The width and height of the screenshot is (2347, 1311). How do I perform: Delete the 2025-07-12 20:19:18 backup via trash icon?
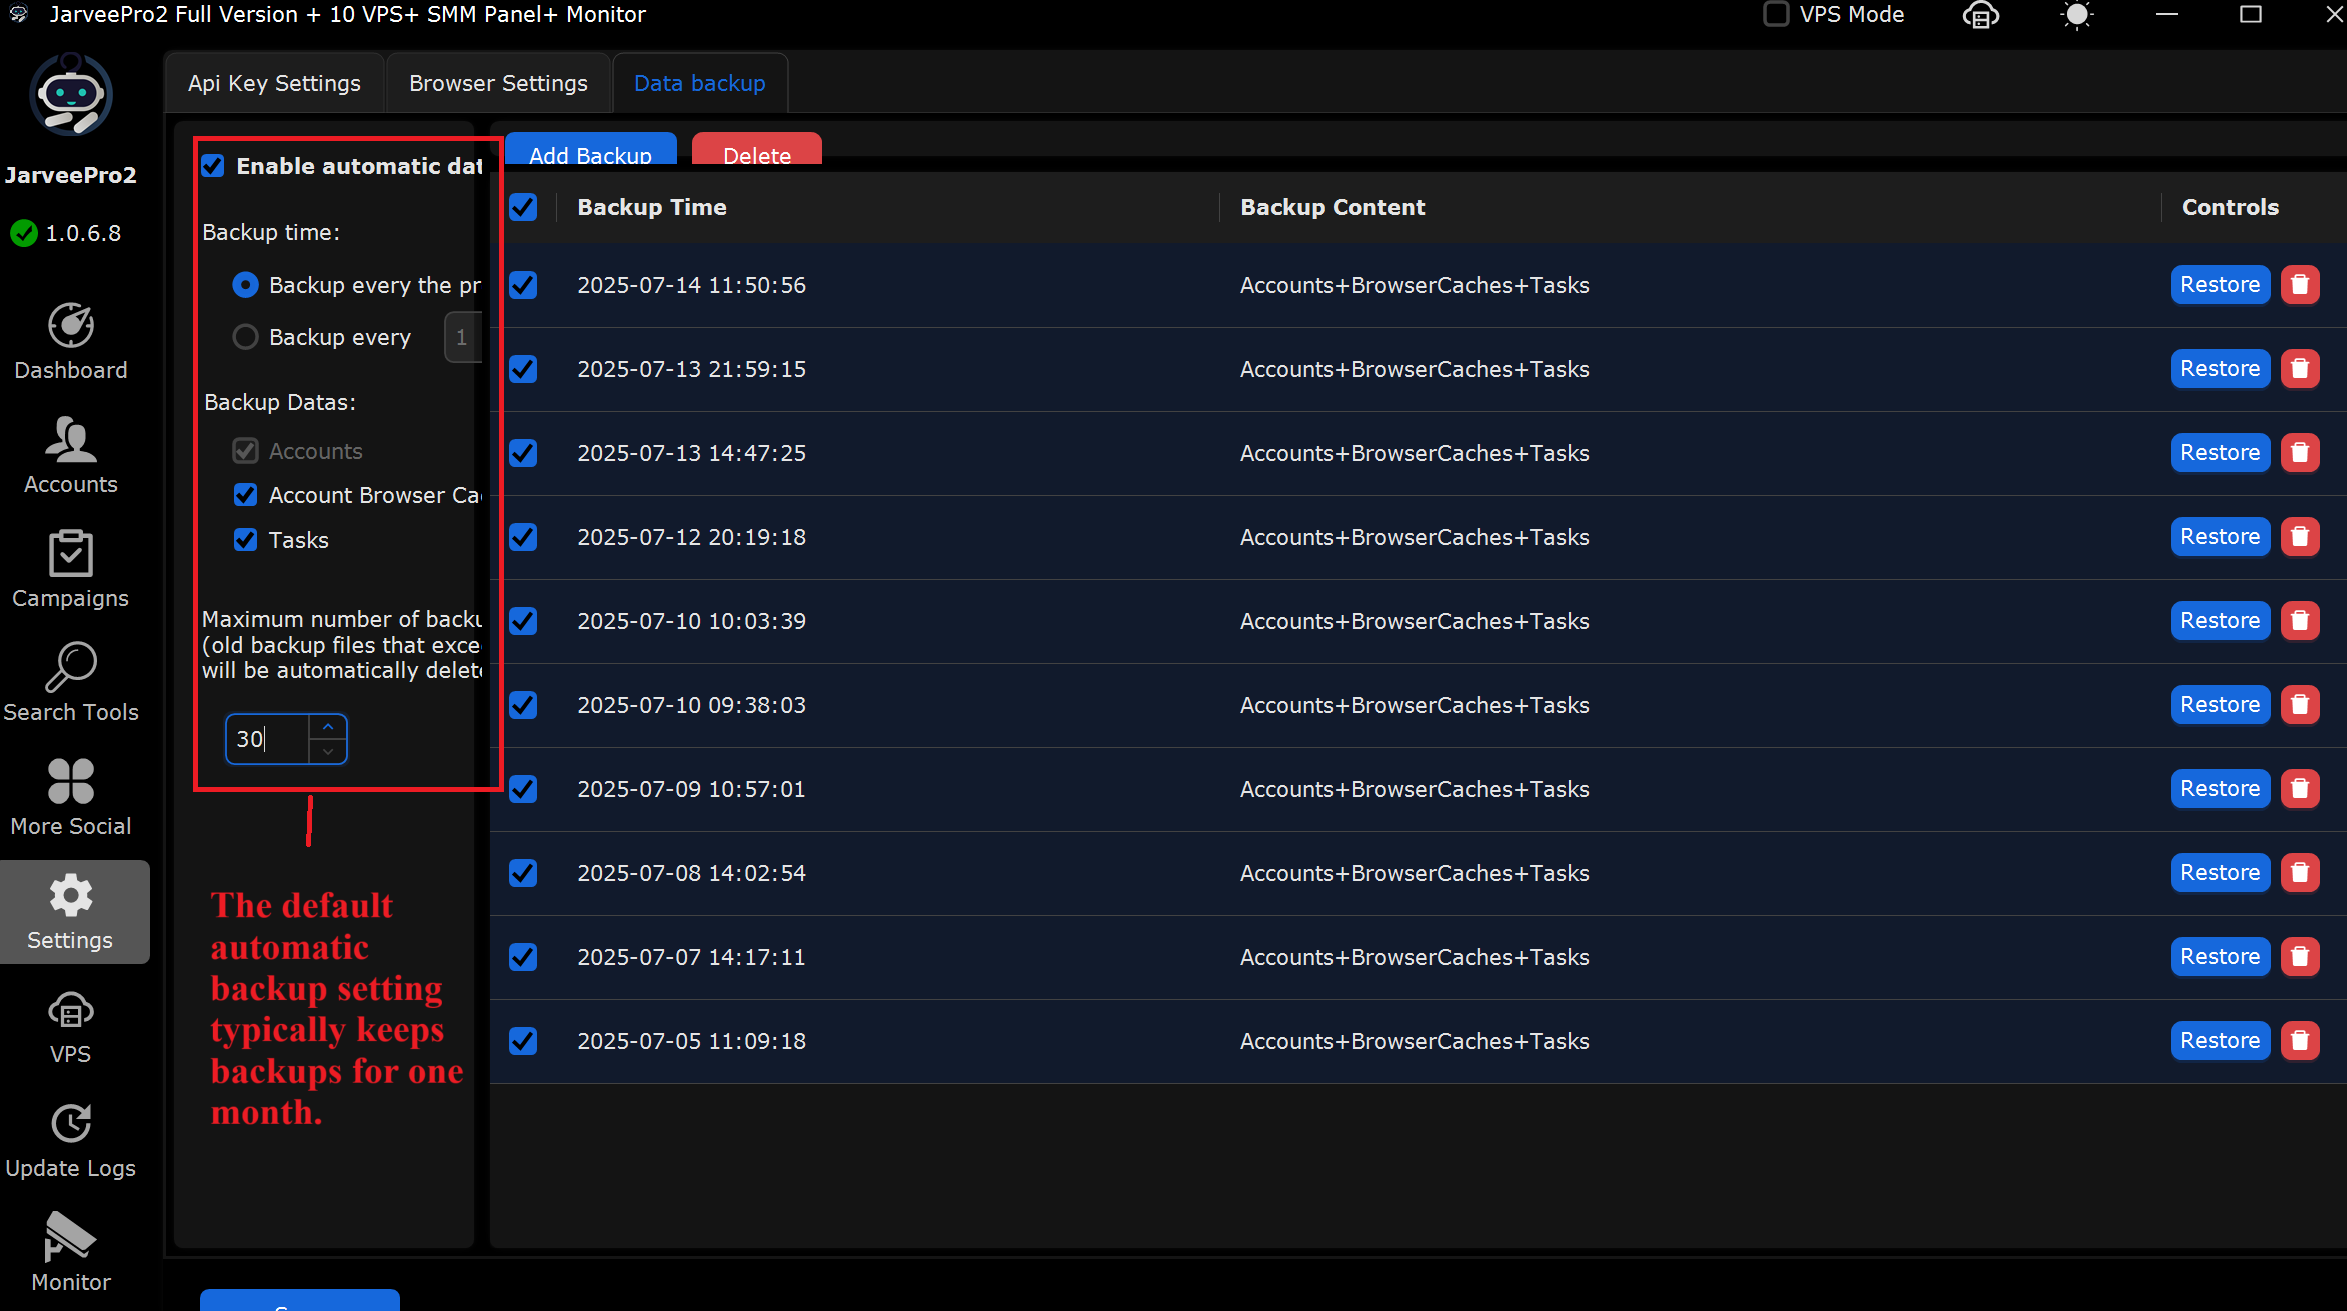2300,537
